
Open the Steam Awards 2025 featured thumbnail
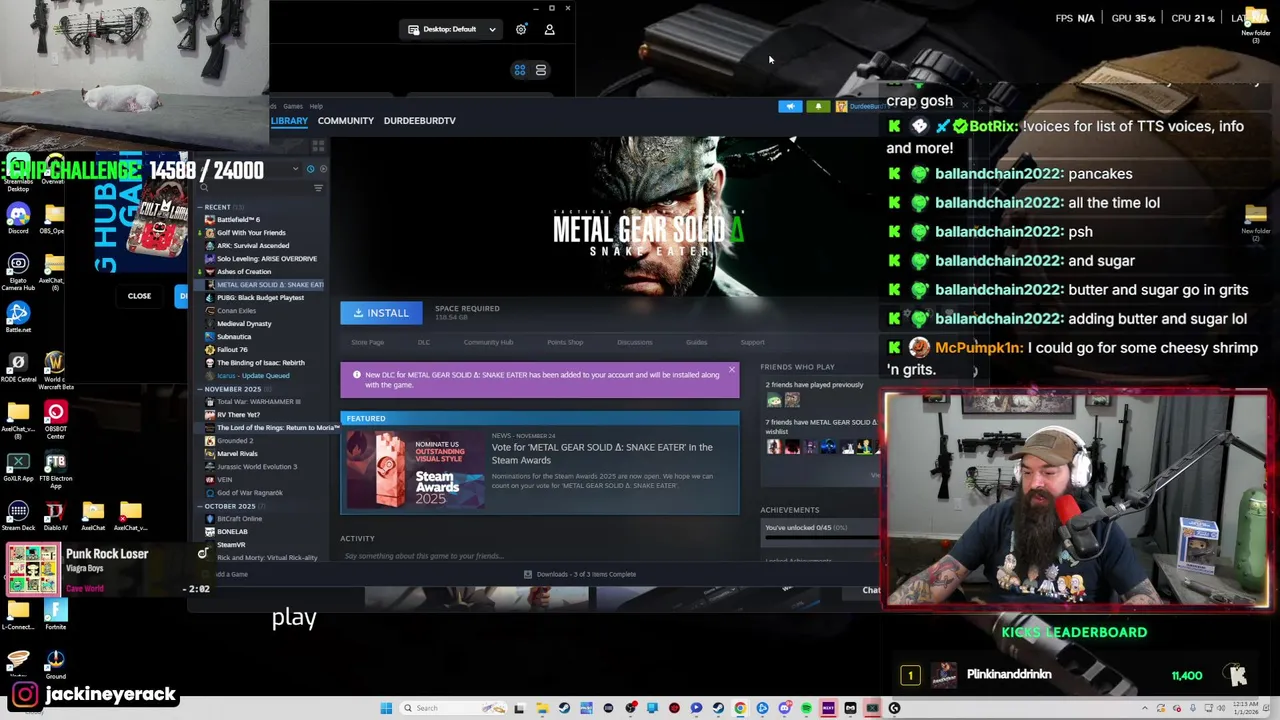point(414,469)
